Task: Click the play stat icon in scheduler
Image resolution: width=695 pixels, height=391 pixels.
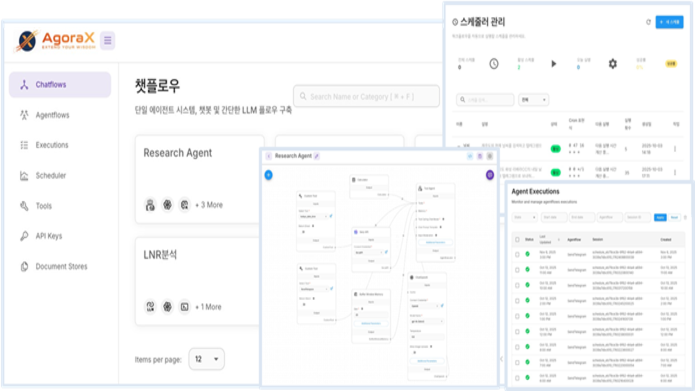Action: 554,64
